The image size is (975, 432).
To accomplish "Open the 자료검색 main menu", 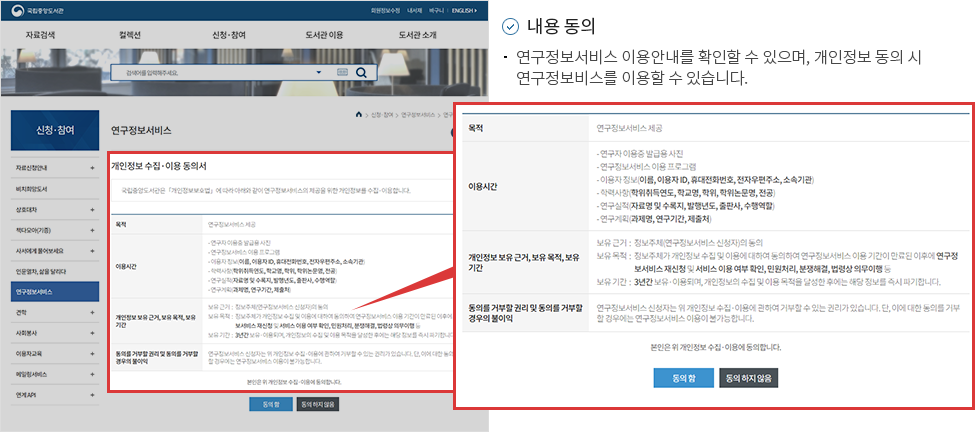I will pyautogui.click(x=41, y=35).
